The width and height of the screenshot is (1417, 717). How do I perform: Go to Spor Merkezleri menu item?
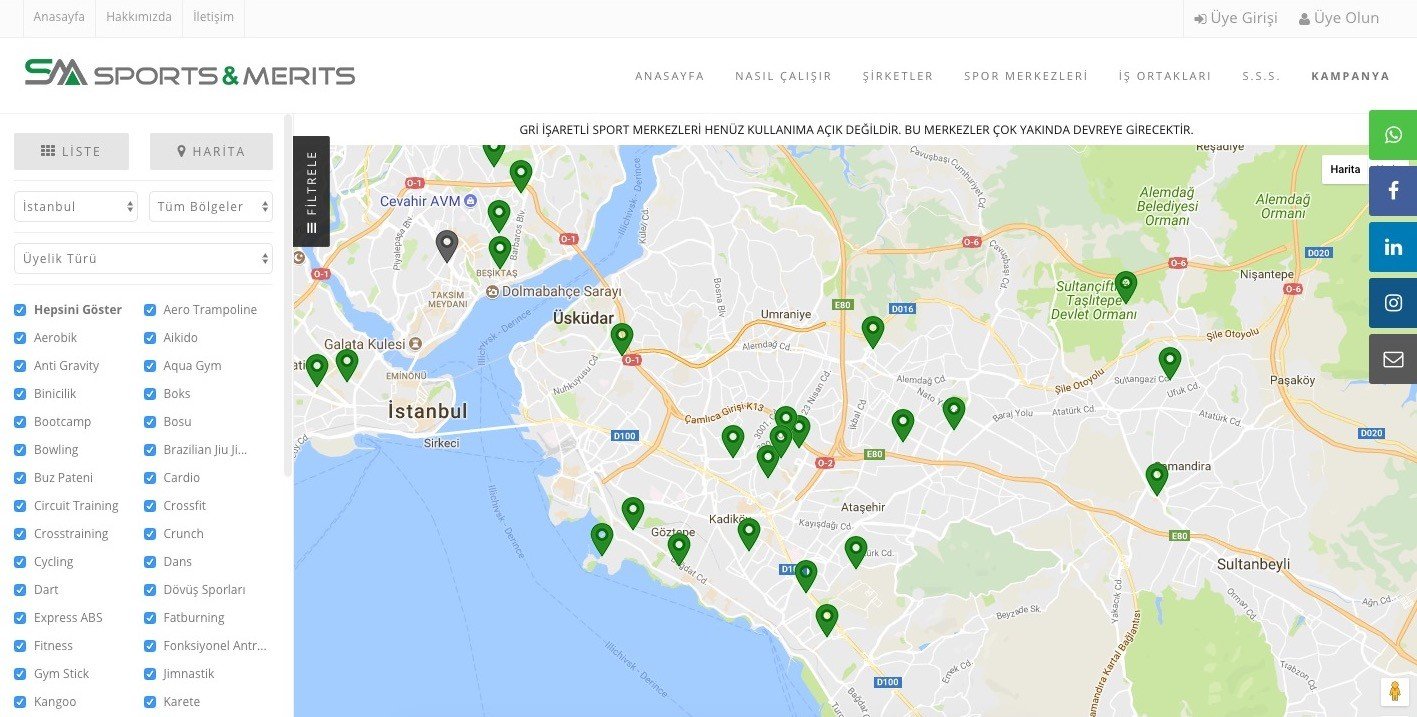1025,76
